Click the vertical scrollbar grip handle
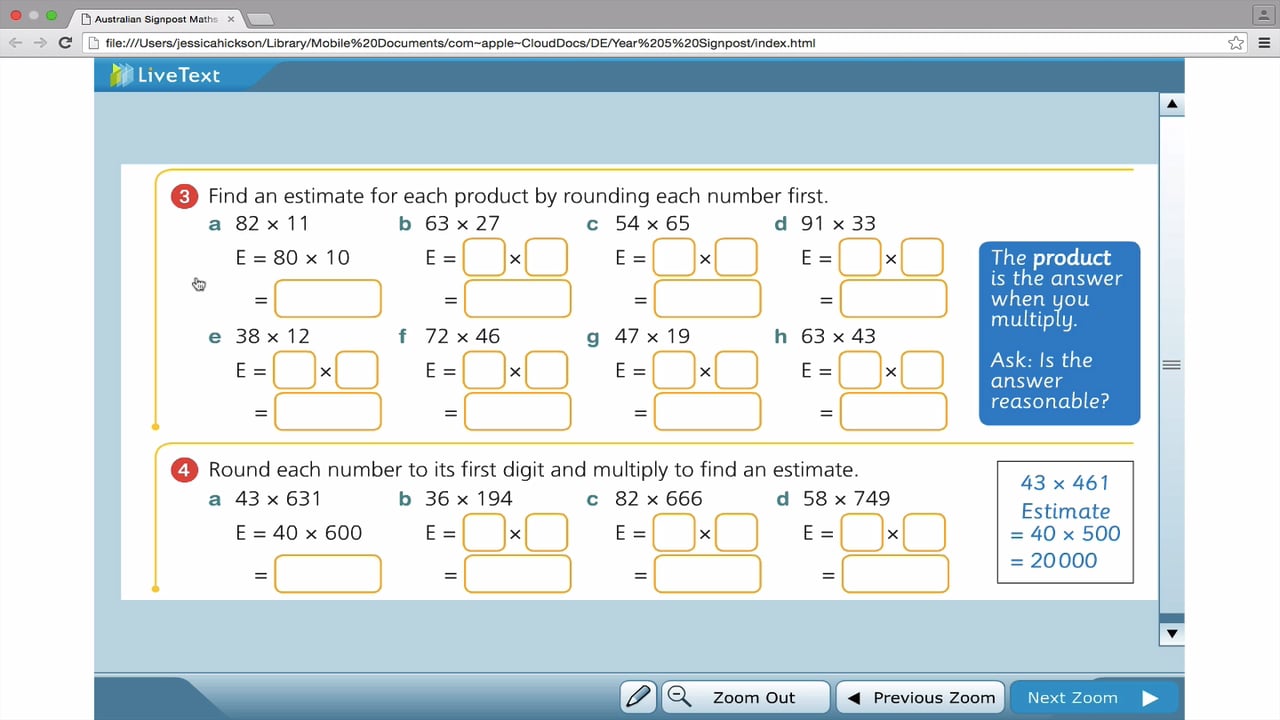The width and height of the screenshot is (1280, 720). [x=1172, y=365]
